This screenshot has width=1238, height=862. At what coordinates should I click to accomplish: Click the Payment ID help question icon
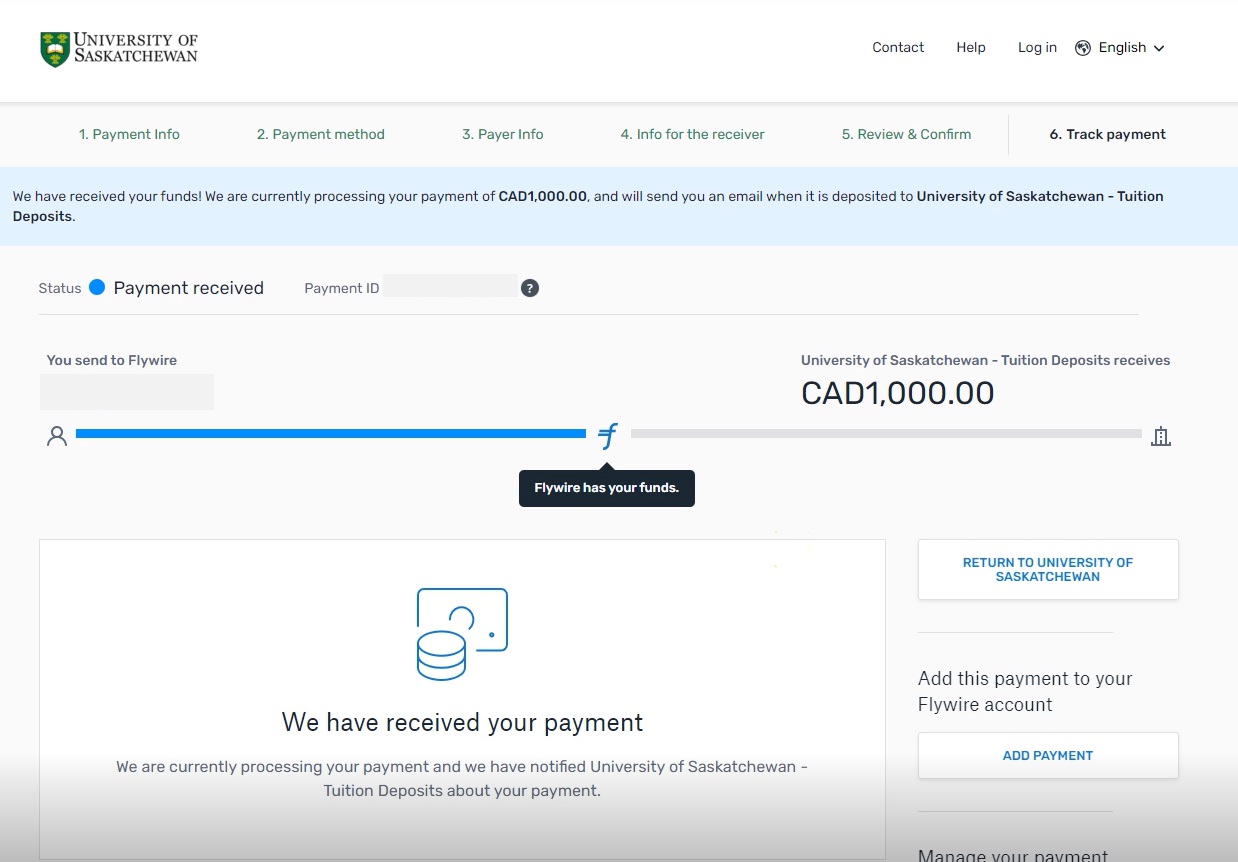(x=530, y=288)
